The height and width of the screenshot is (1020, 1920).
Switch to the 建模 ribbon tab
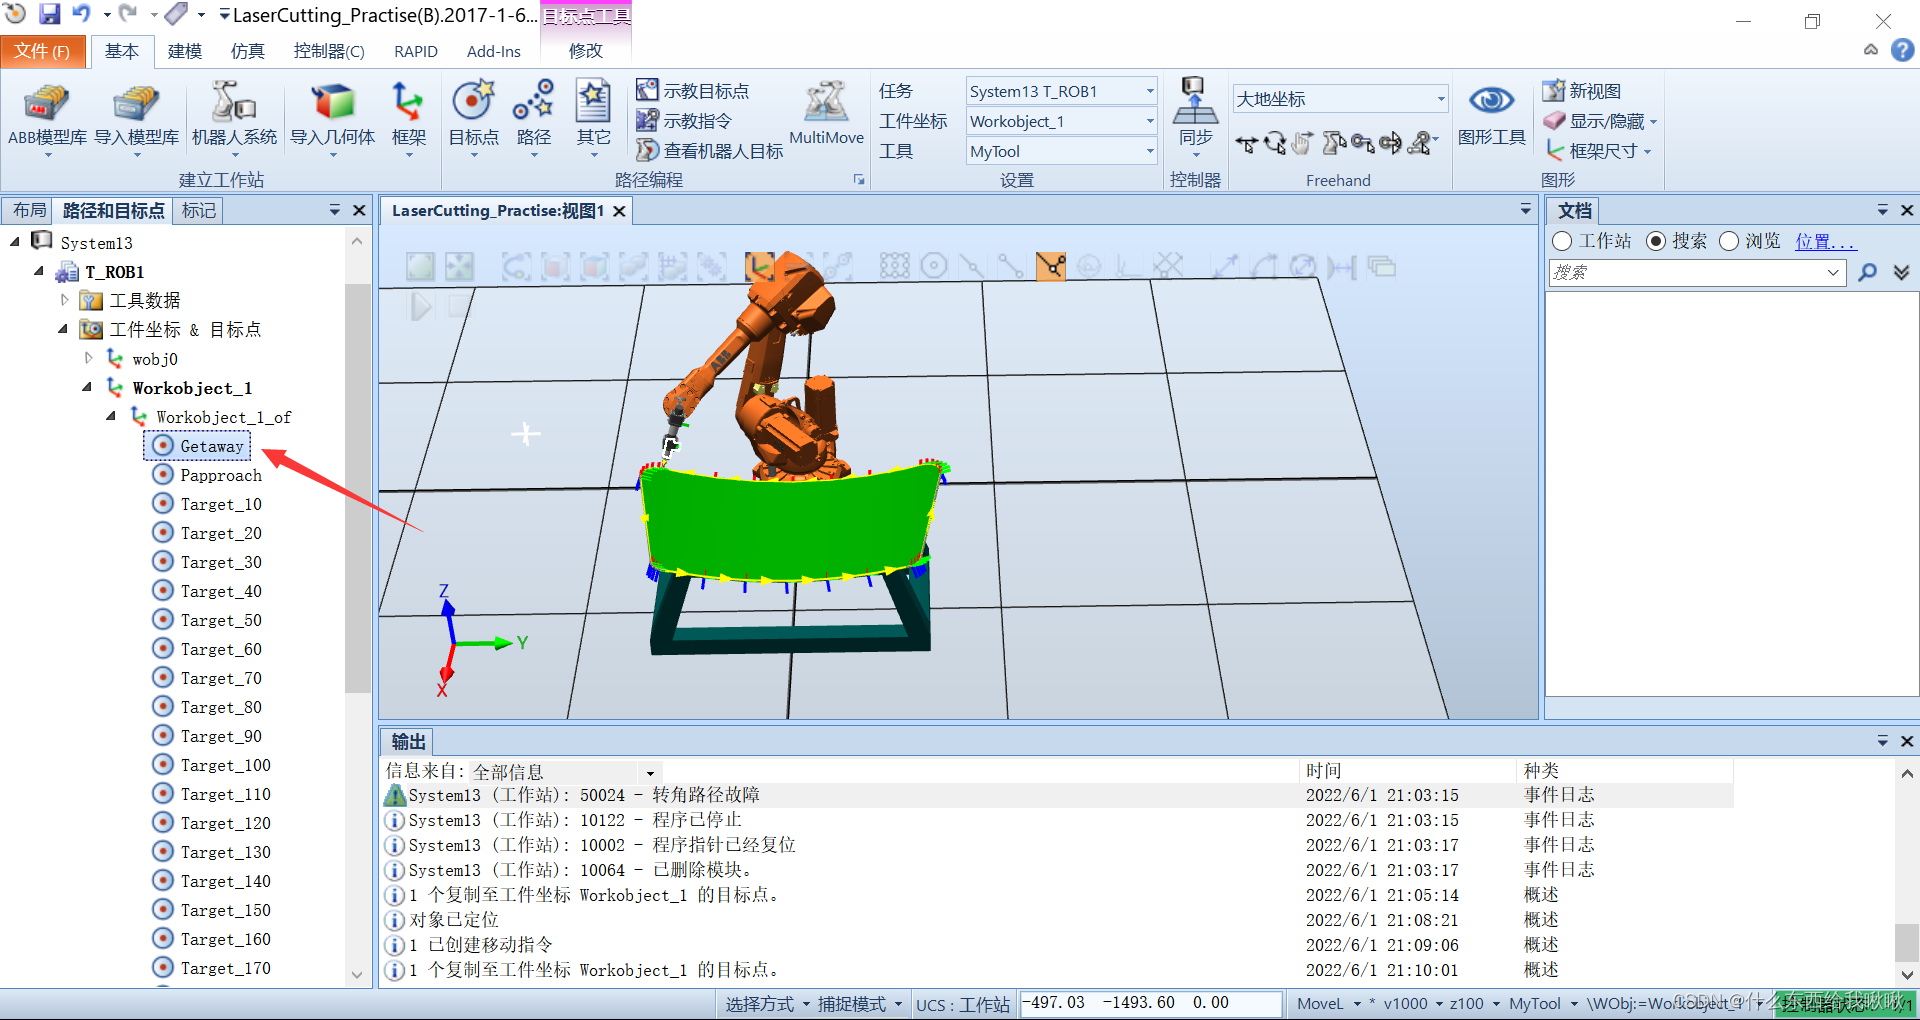coord(185,51)
